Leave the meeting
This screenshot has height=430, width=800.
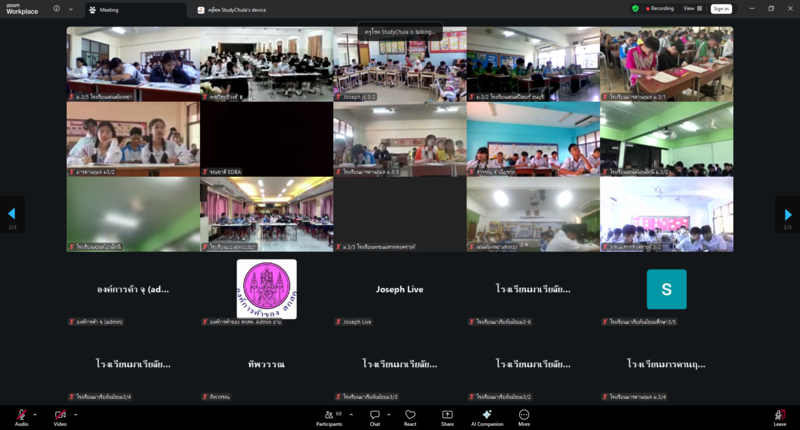coord(780,418)
